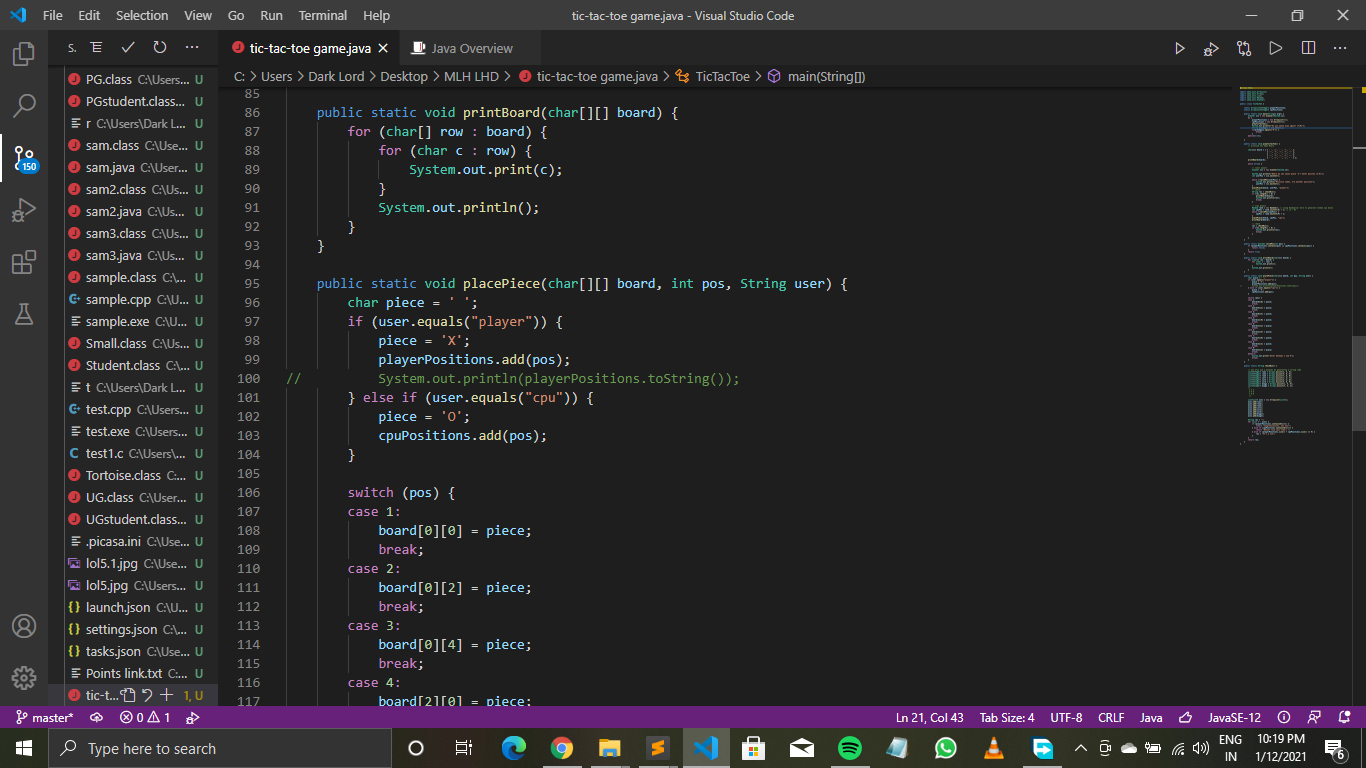The height and width of the screenshot is (768, 1366).
Task: Toggle source control view as tree
Action: [x=96, y=48]
